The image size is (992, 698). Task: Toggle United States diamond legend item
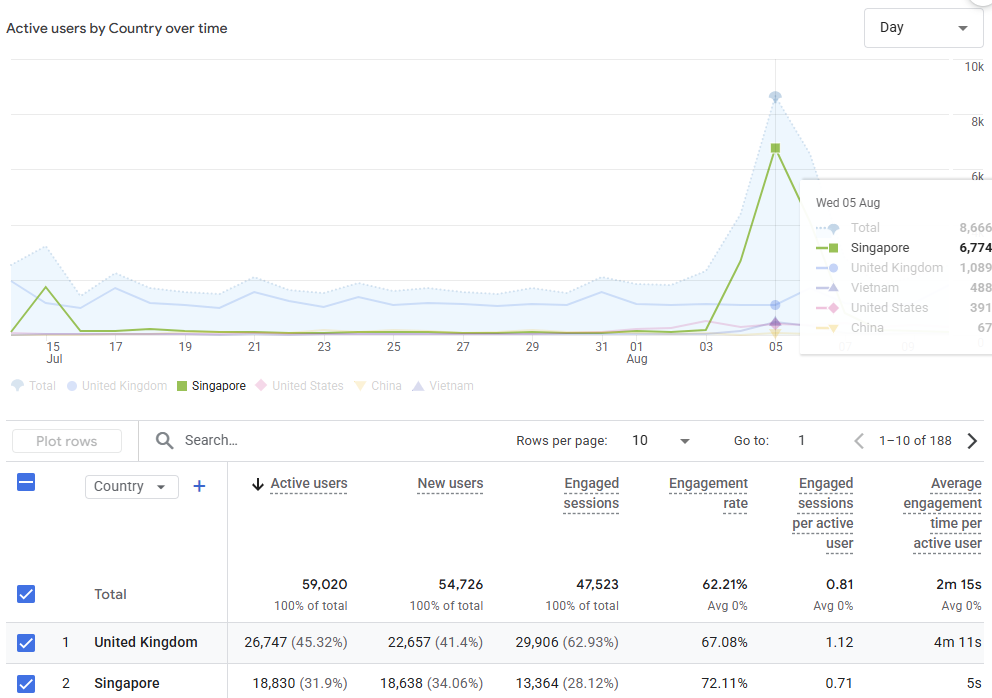[299, 385]
